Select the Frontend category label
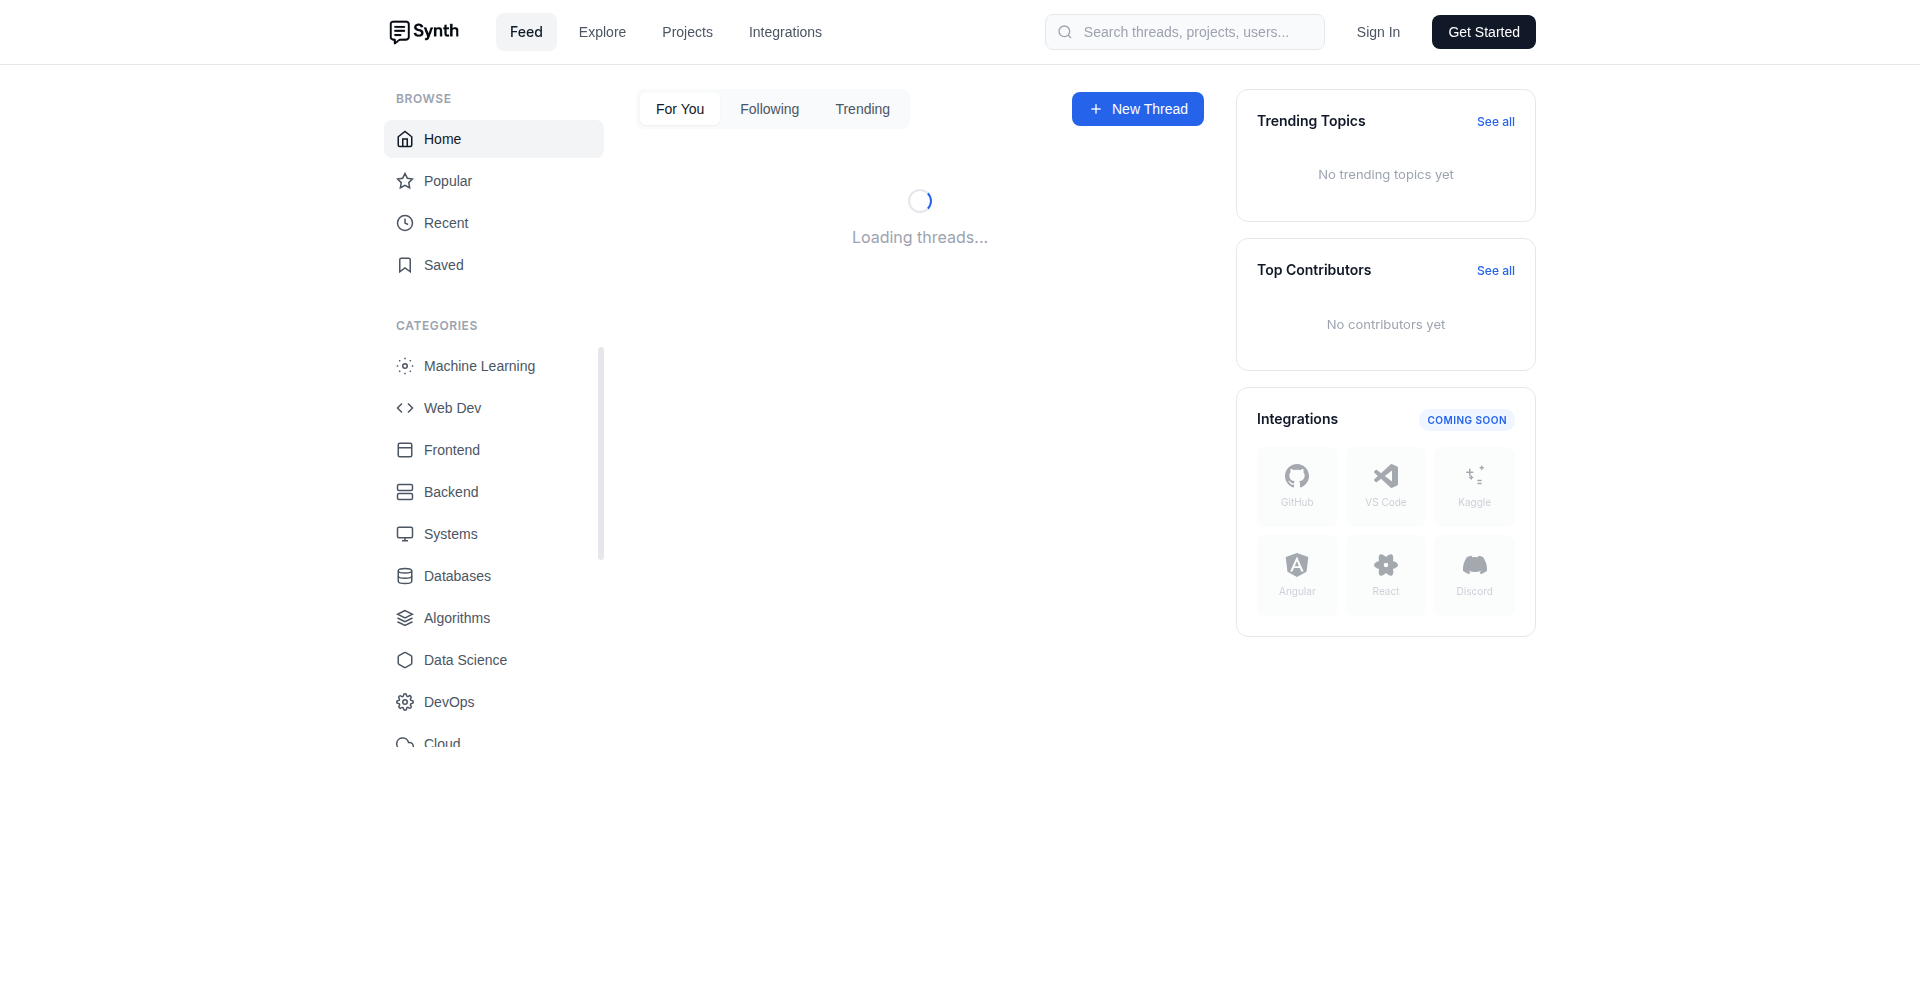The height and width of the screenshot is (993, 1920). click(452, 450)
